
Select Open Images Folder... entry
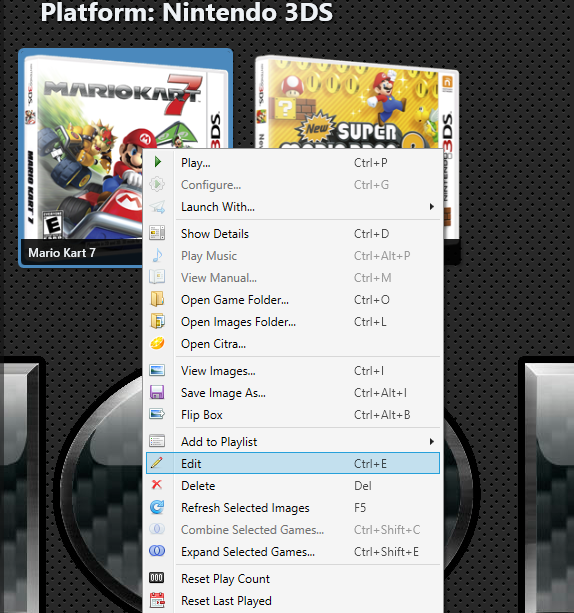(x=293, y=322)
